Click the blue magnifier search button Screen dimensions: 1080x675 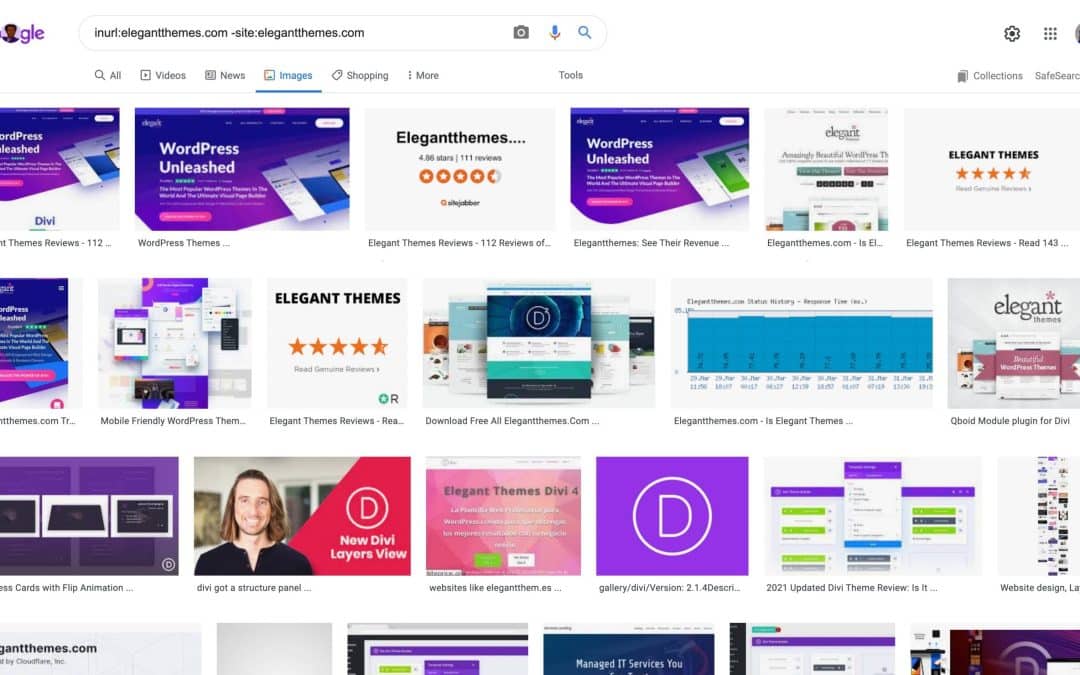click(584, 32)
